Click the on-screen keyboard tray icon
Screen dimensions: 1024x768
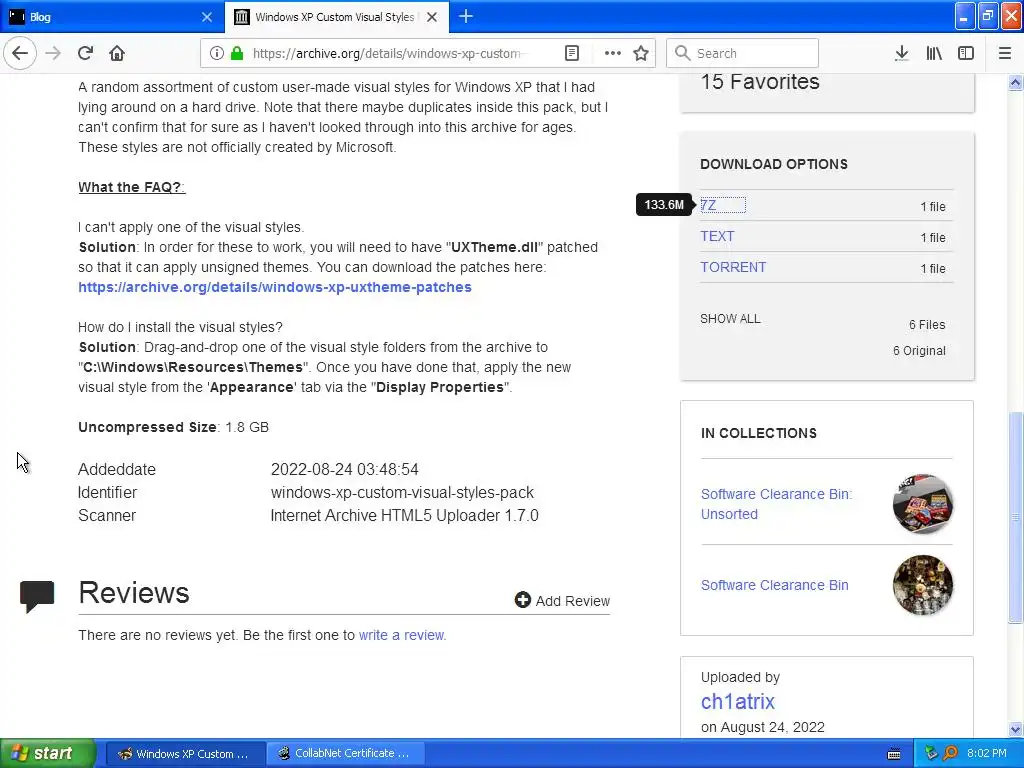coord(894,754)
